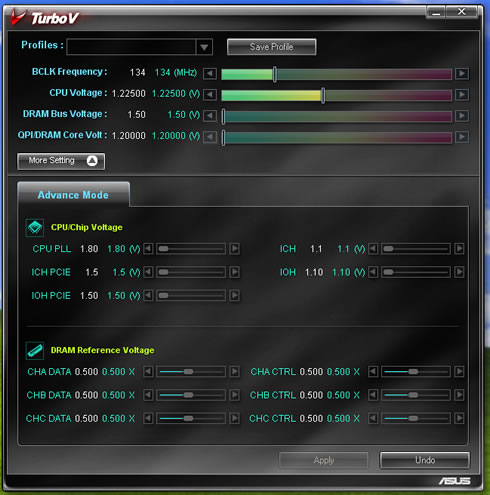Click the Apply button
Viewport: 490px width, 495px height.
tap(323, 460)
